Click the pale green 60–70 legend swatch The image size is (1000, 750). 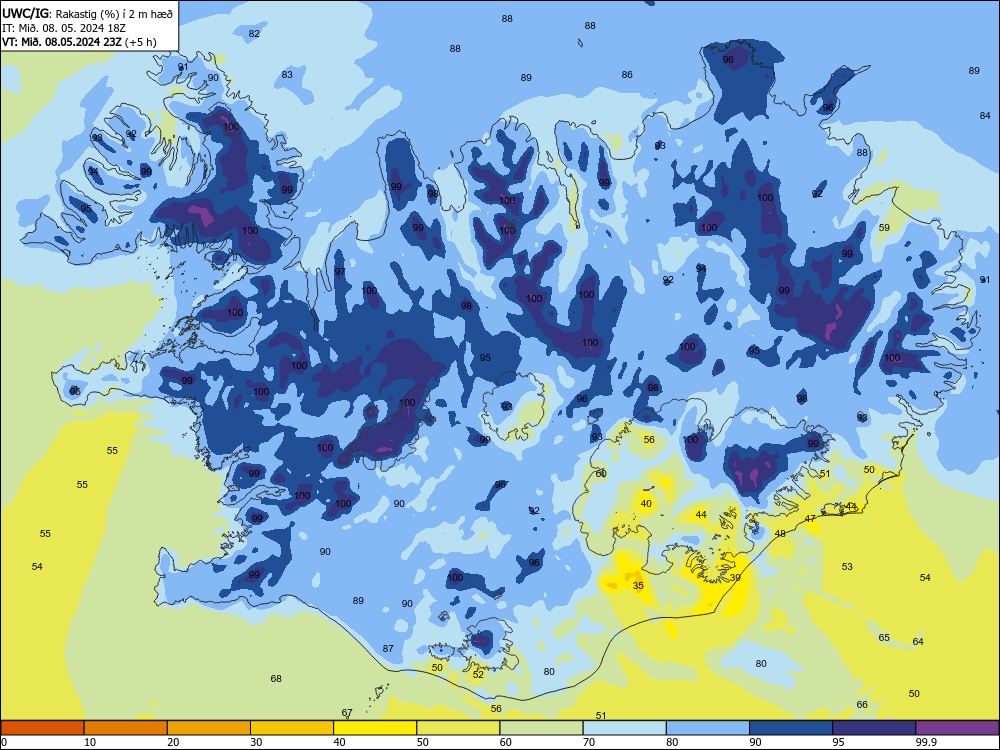click(541, 728)
